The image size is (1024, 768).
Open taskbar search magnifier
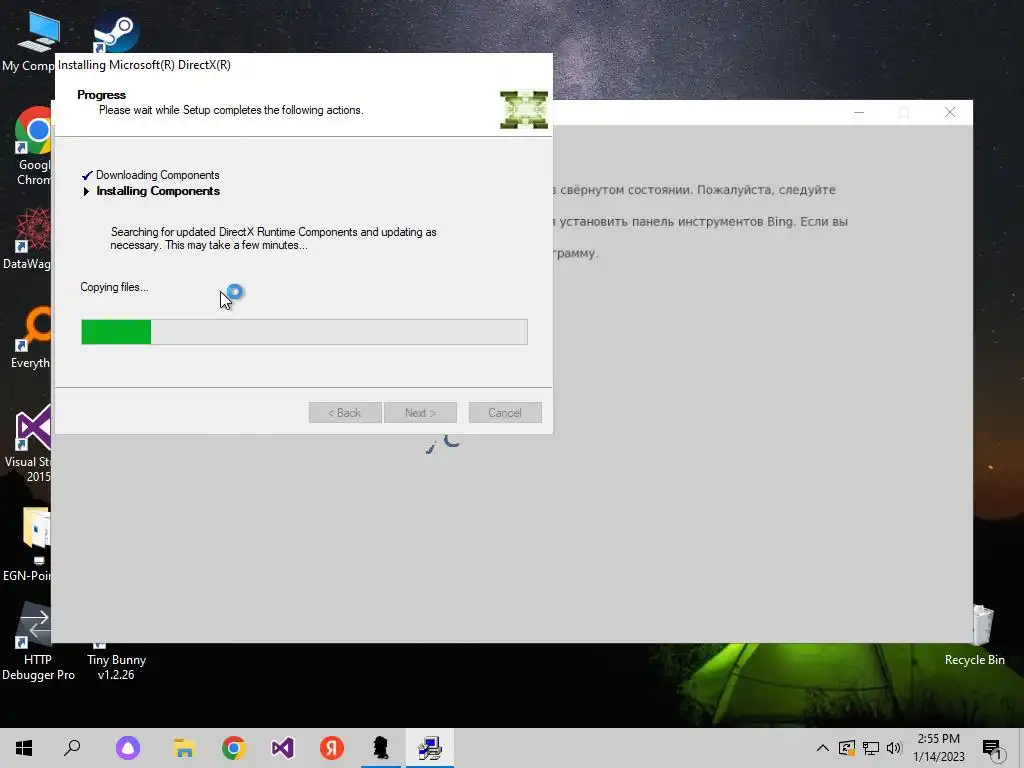point(72,748)
